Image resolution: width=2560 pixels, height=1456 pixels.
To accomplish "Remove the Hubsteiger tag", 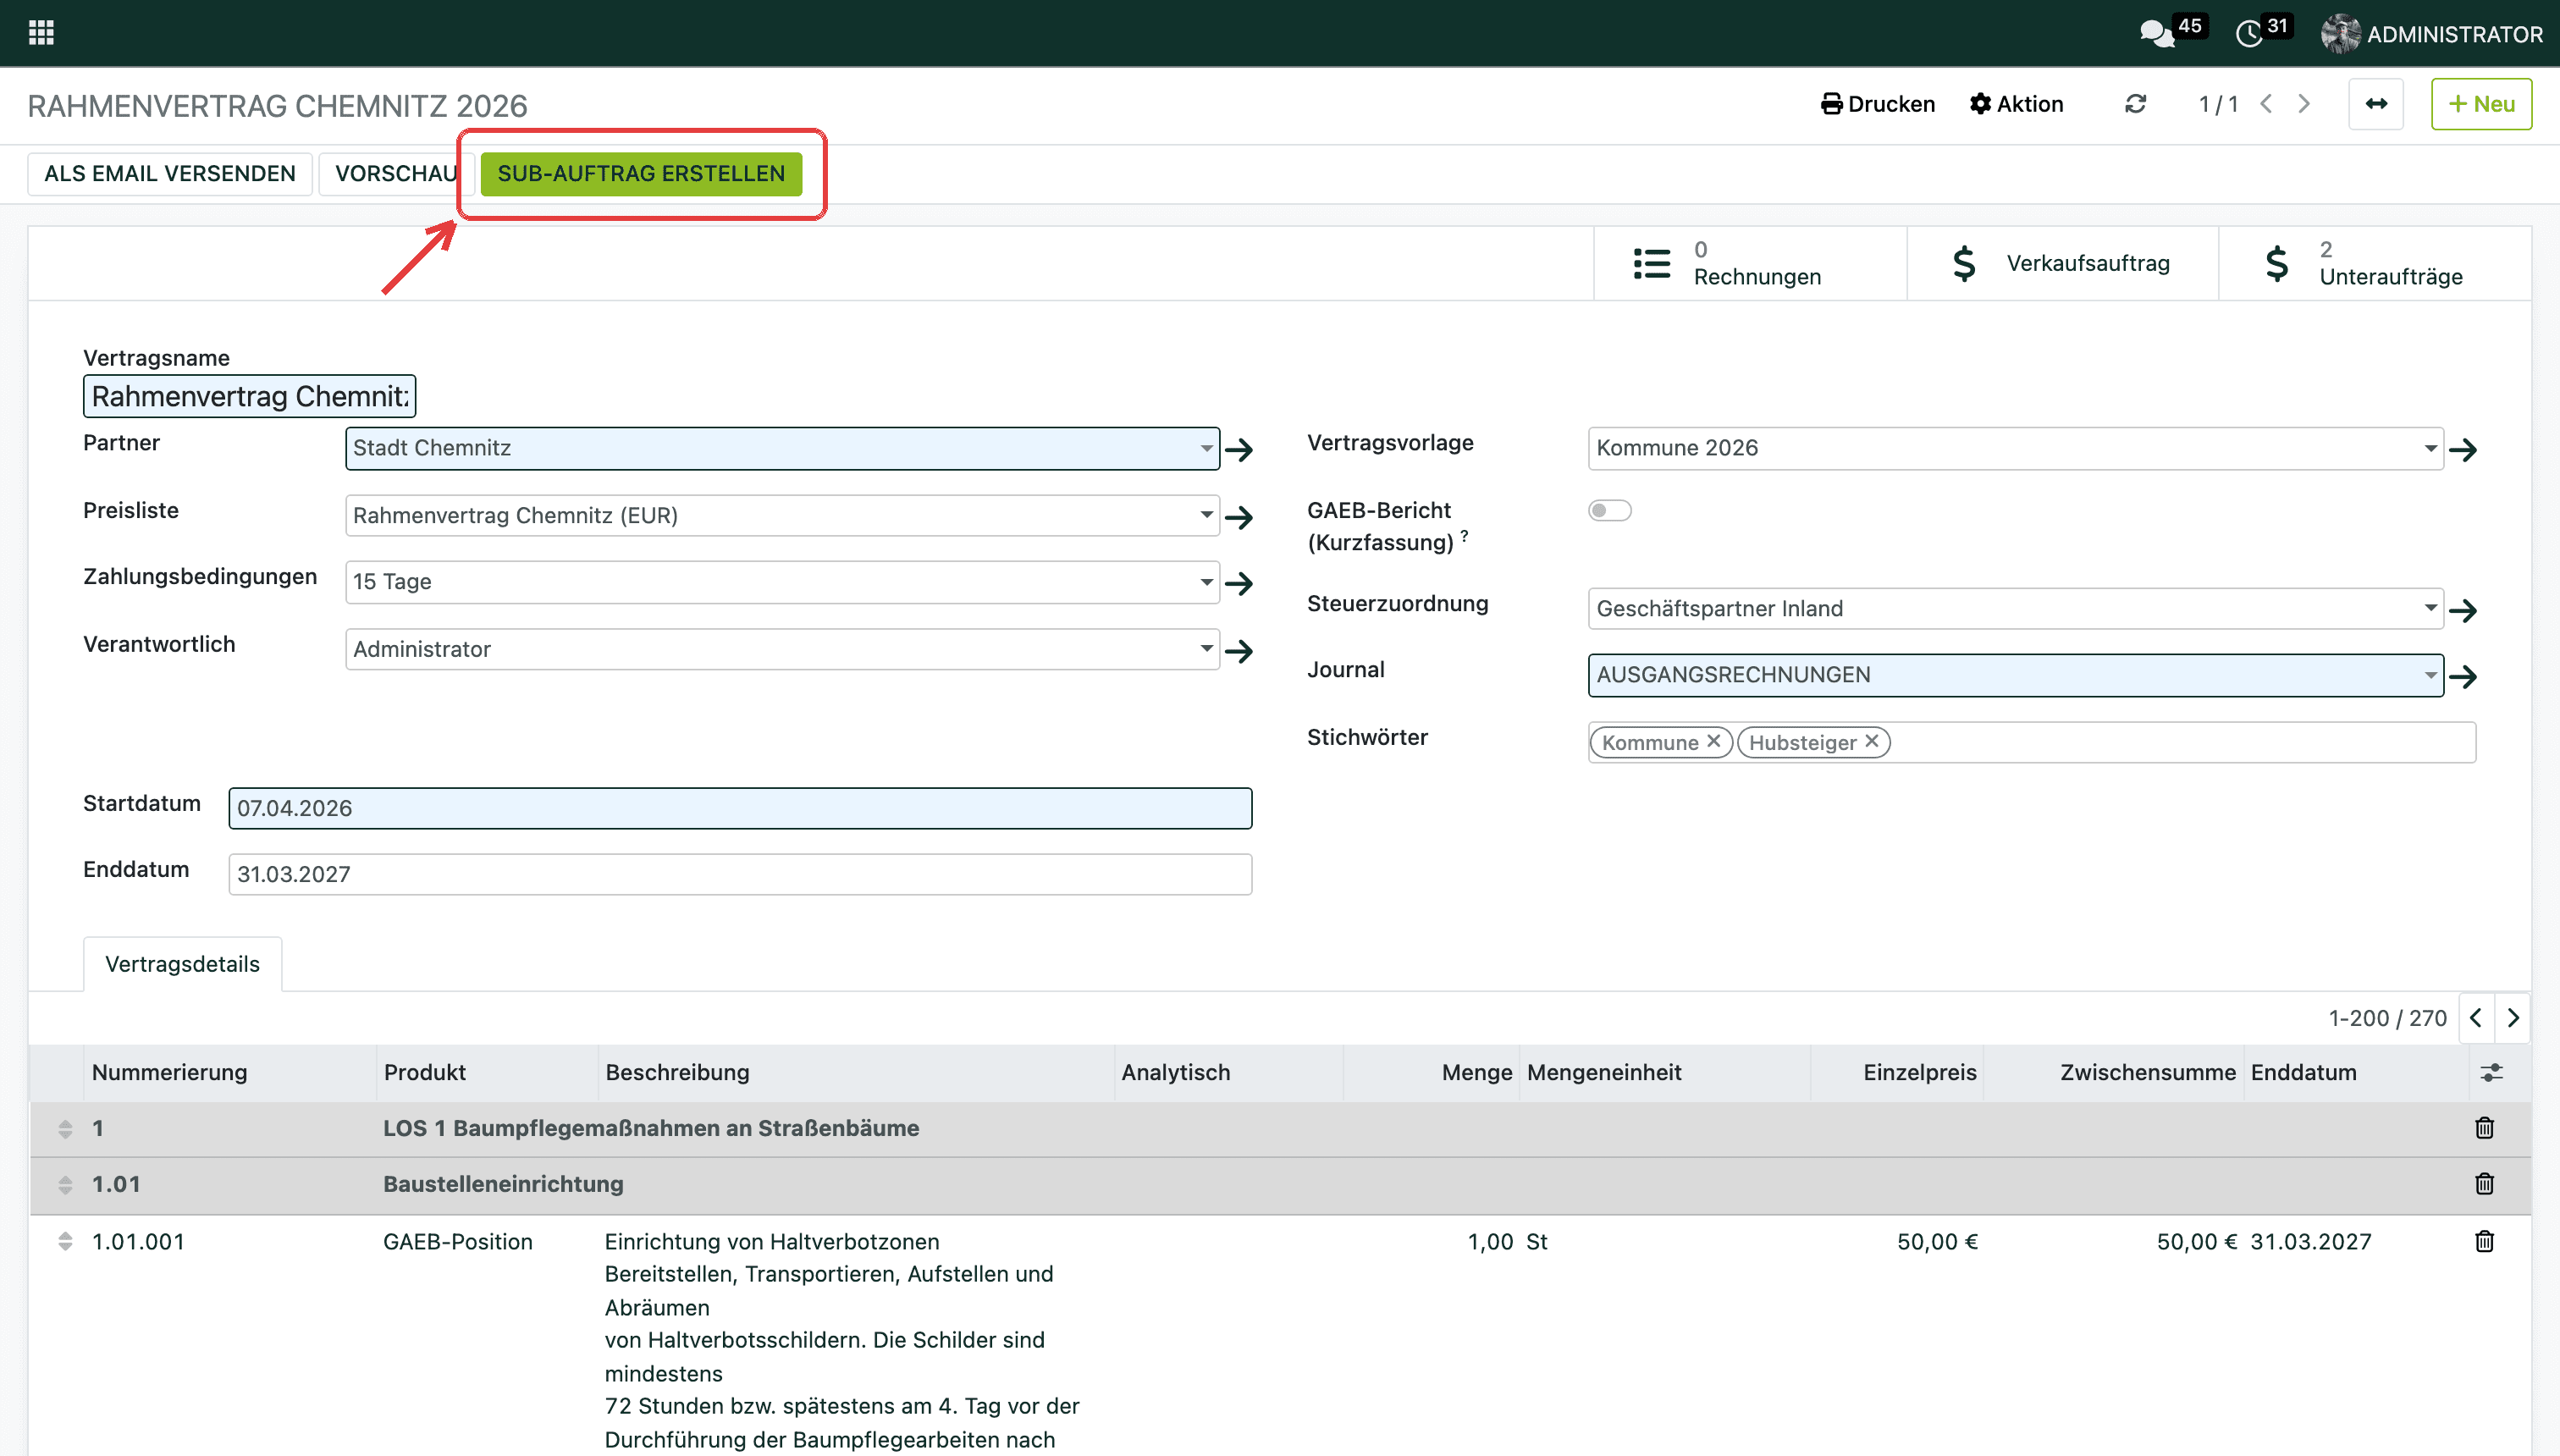I will [x=1872, y=741].
